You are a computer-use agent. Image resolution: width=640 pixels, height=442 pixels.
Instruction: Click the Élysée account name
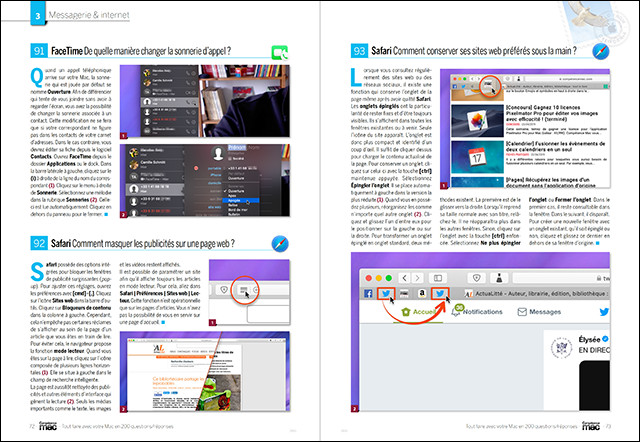click(x=589, y=339)
